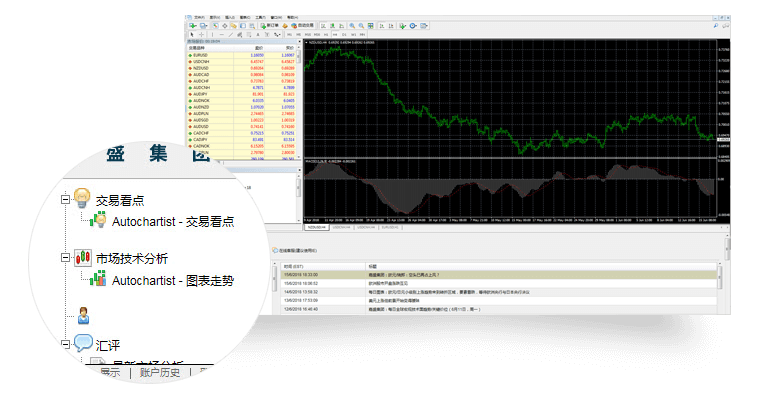Viewport: 770px width, 400px height.
Task: Open the chart Profiles toolbar icon
Action: [x=203, y=26]
